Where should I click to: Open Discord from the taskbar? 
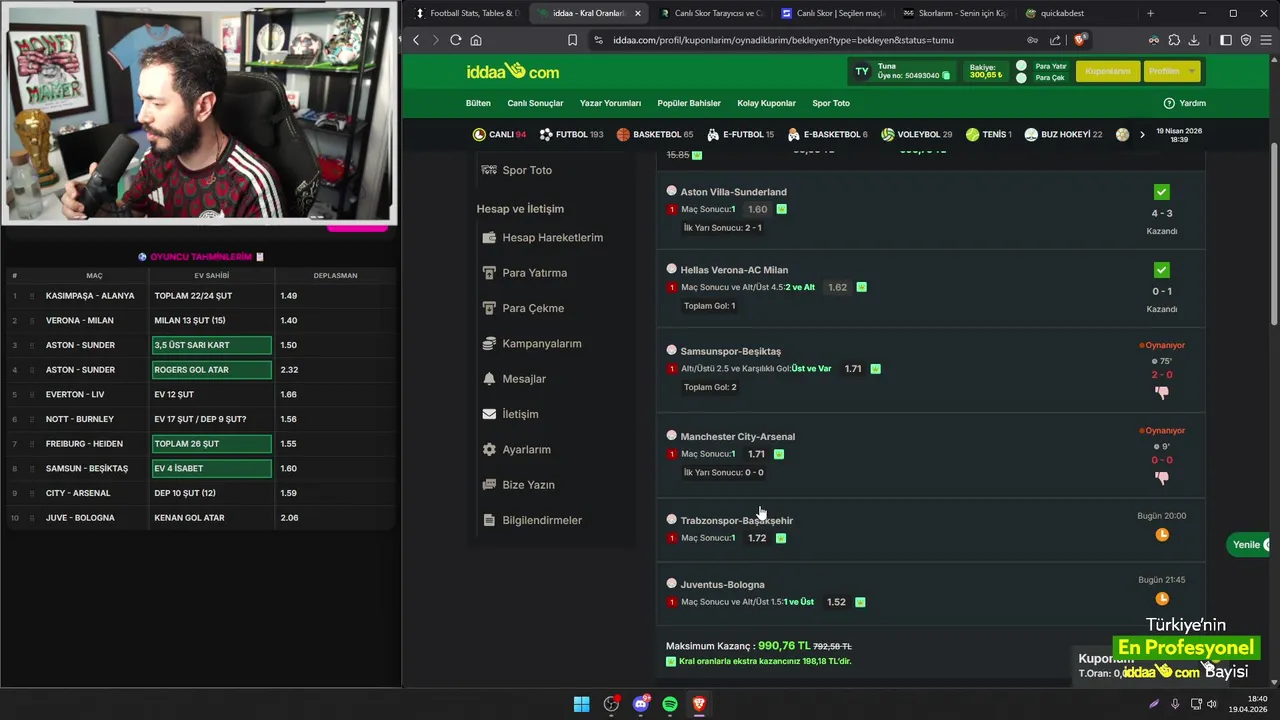click(x=641, y=704)
